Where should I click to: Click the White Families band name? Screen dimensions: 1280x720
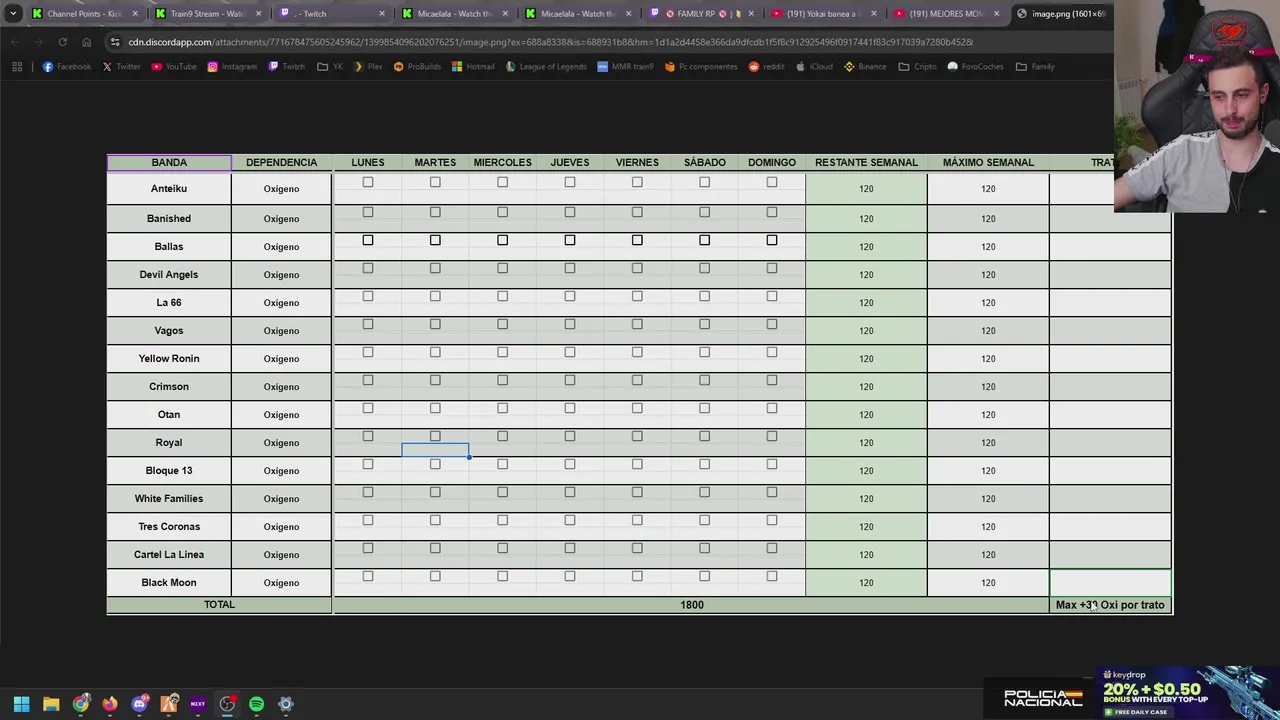pyautogui.click(x=169, y=498)
